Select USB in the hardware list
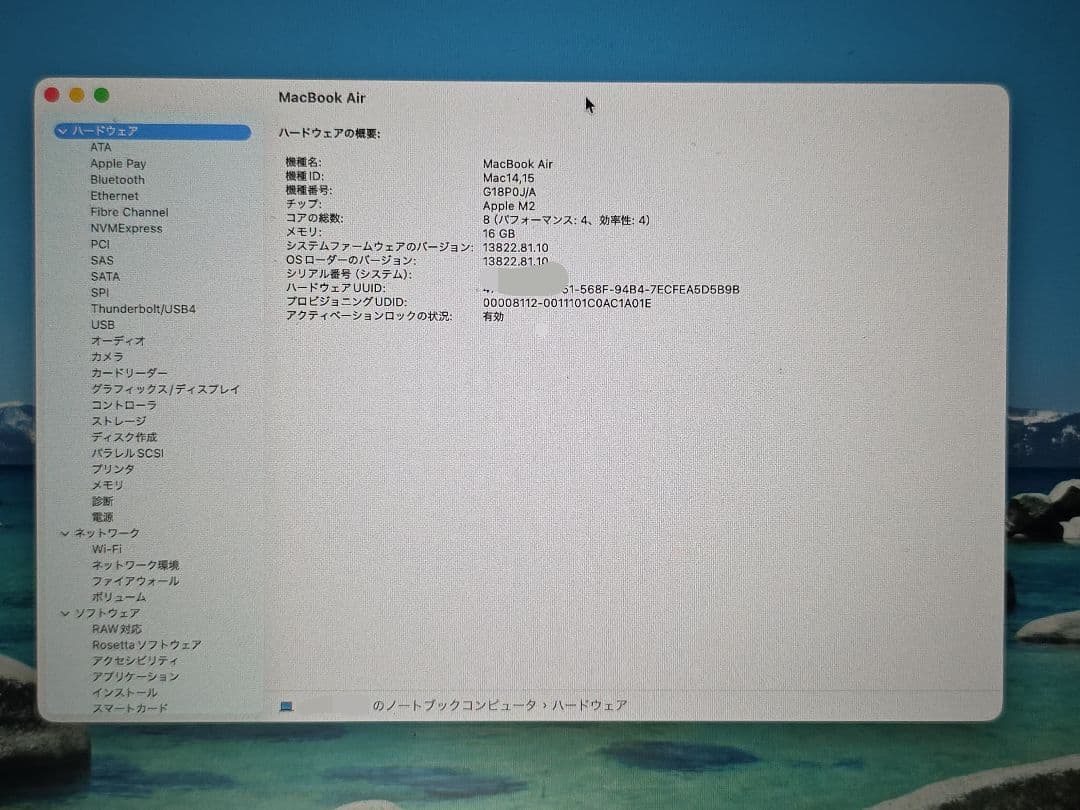 click(x=103, y=325)
